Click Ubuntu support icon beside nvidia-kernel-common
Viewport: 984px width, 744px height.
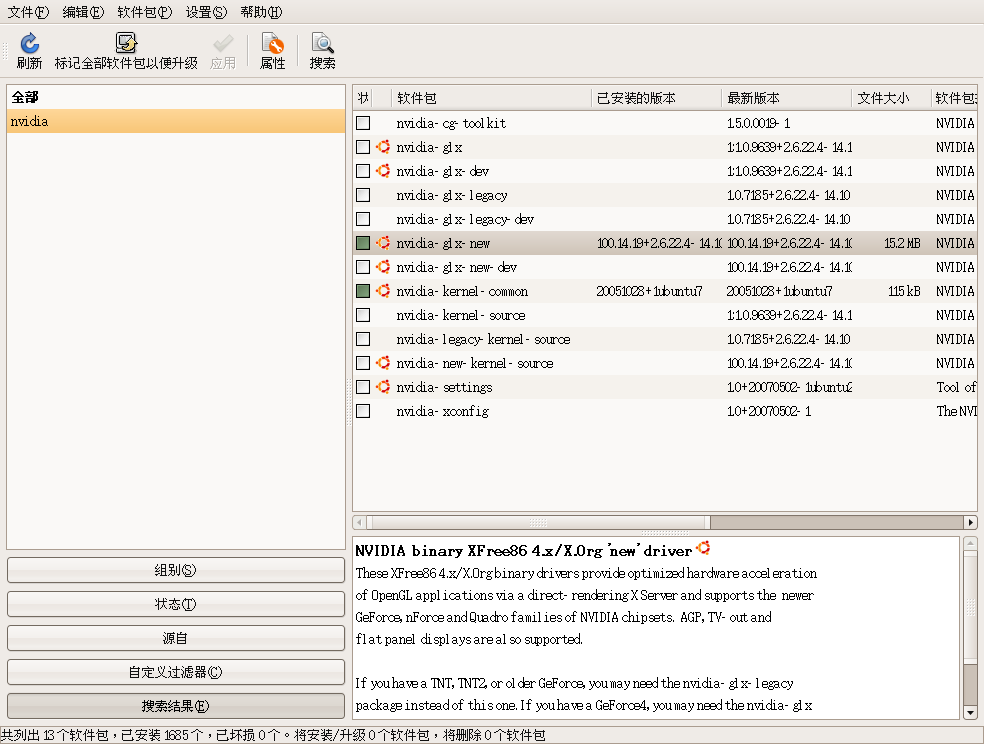(383, 290)
